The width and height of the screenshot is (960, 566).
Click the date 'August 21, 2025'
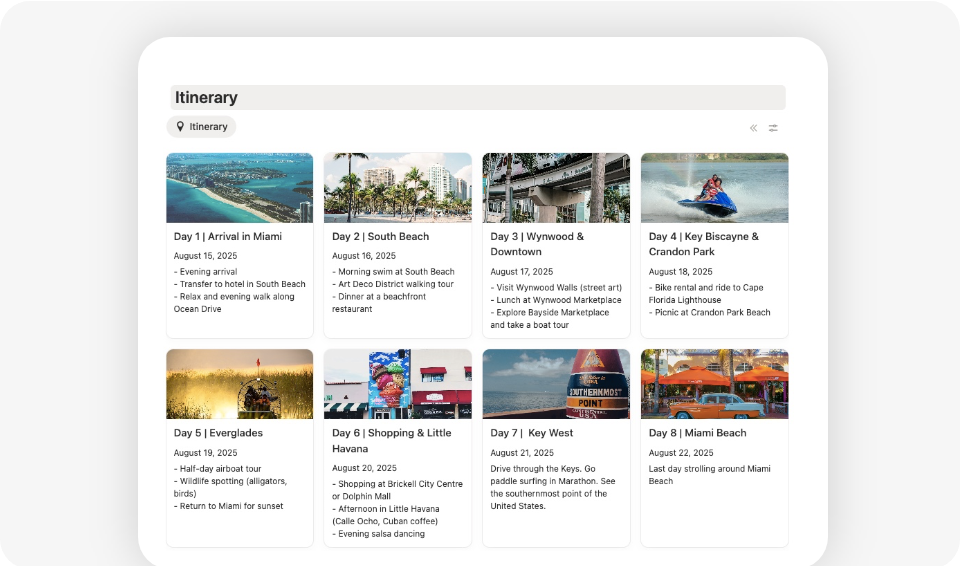pyautogui.click(x=522, y=453)
